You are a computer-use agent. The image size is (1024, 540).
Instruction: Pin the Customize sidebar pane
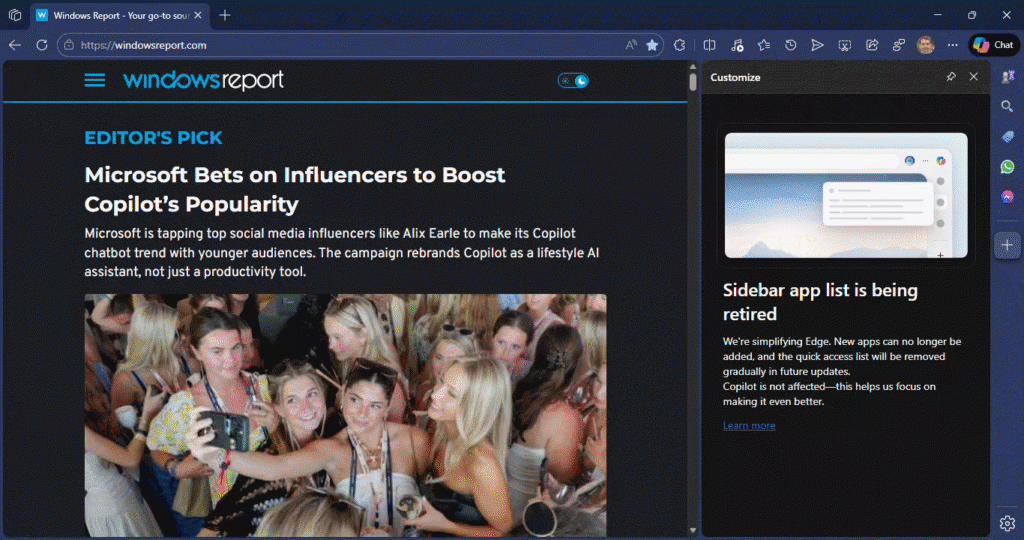pyautogui.click(x=950, y=77)
